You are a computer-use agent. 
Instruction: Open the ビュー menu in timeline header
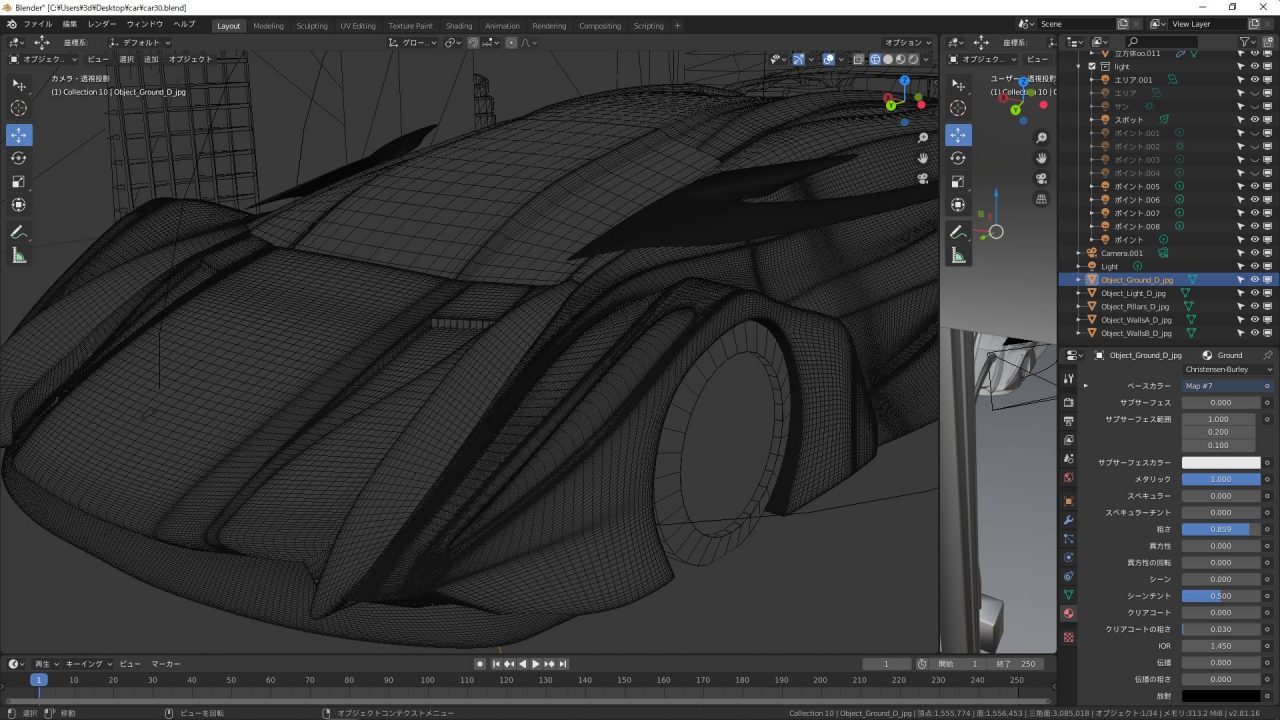tap(130, 664)
